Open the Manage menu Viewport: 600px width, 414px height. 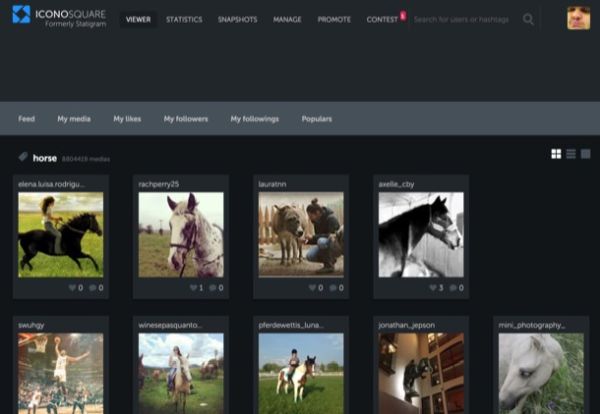pos(287,19)
